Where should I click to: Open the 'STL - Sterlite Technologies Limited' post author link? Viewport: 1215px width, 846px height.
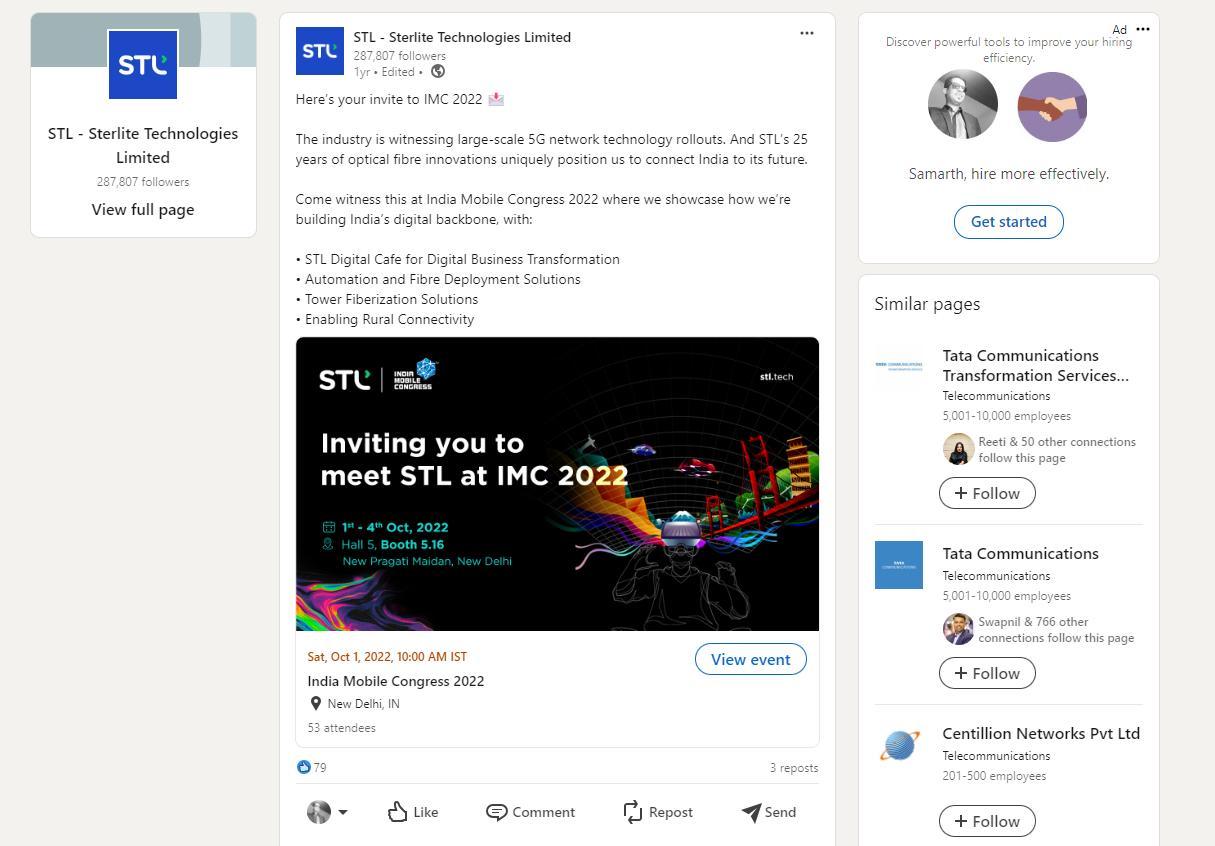tap(462, 37)
